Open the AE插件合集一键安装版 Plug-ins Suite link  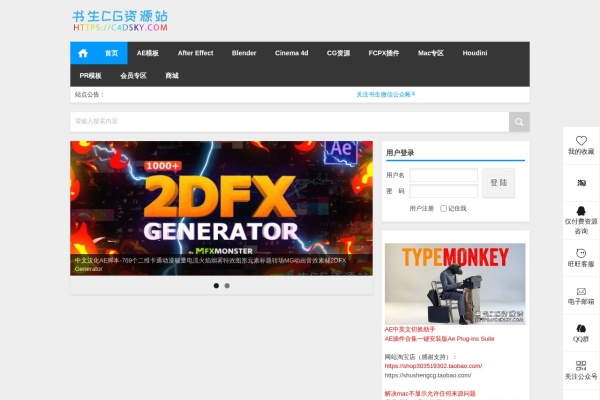pyautogui.click(x=440, y=339)
